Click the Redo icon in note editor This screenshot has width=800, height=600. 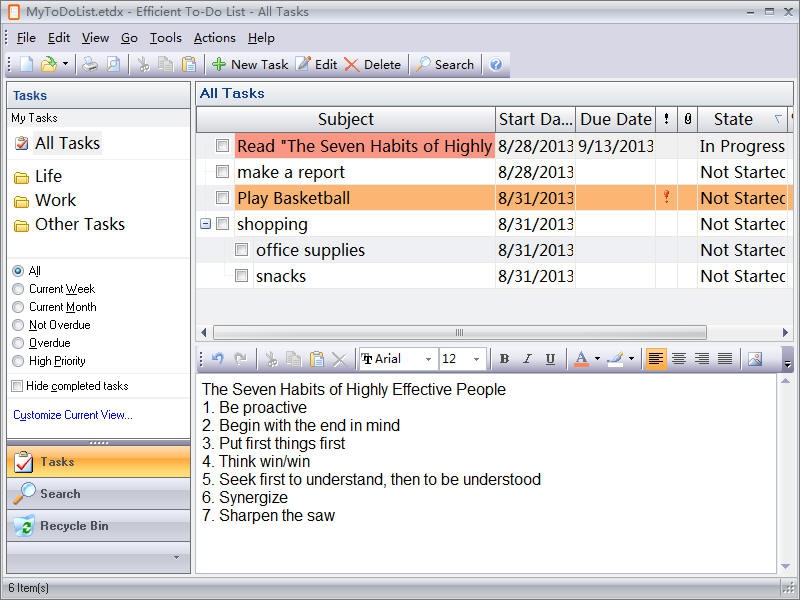click(x=240, y=359)
